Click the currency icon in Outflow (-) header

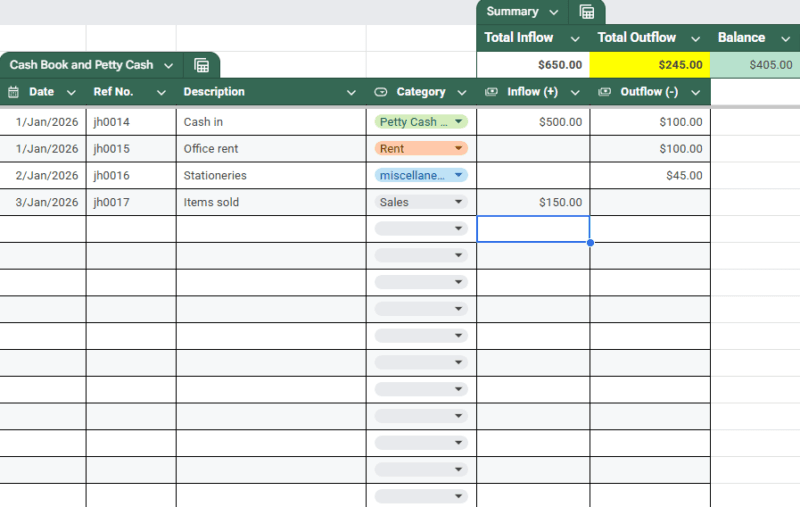[605, 92]
